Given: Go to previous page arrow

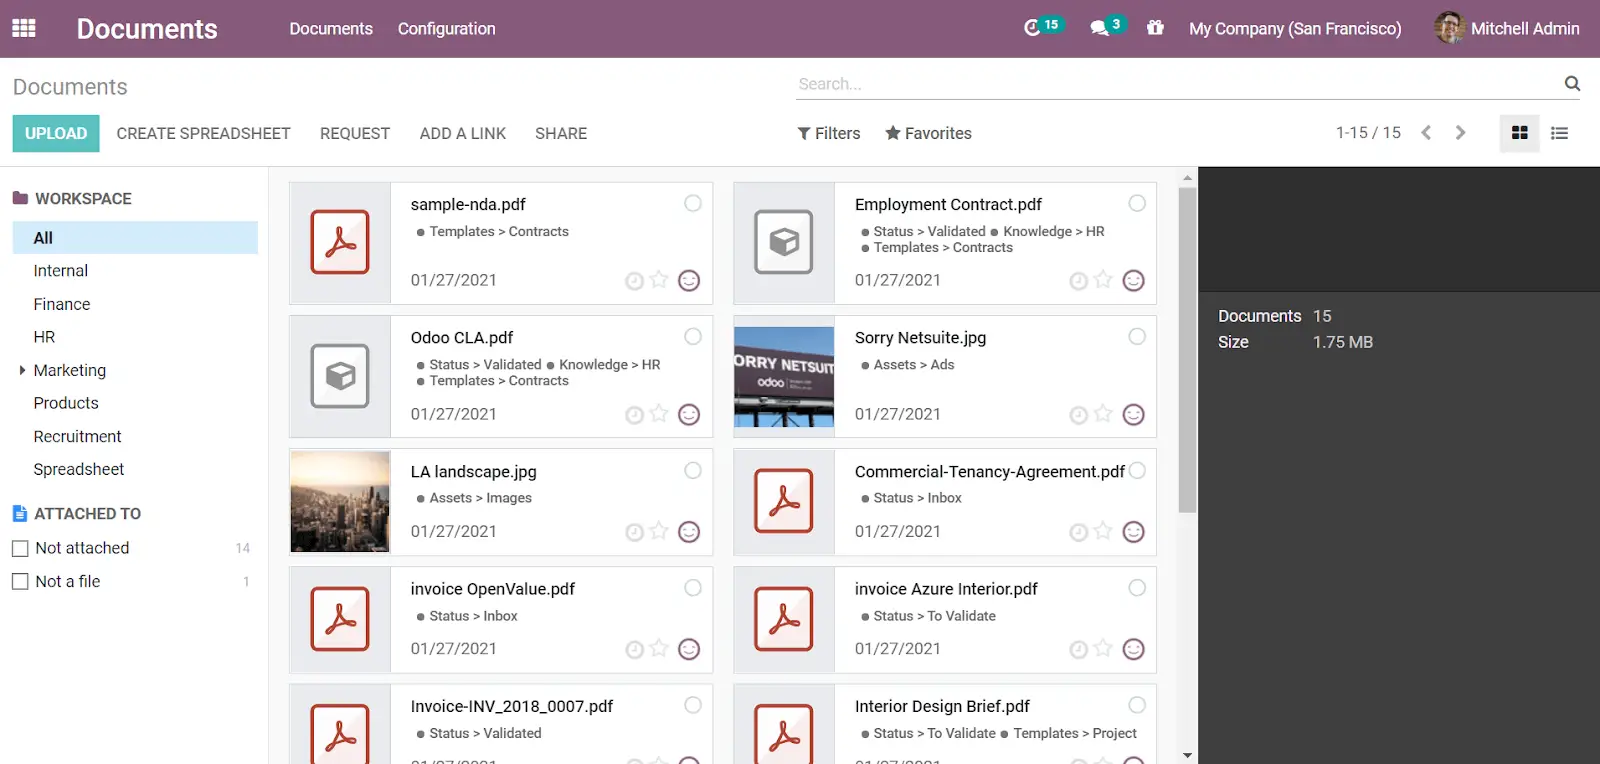Looking at the screenshot, I should 1426,133.
